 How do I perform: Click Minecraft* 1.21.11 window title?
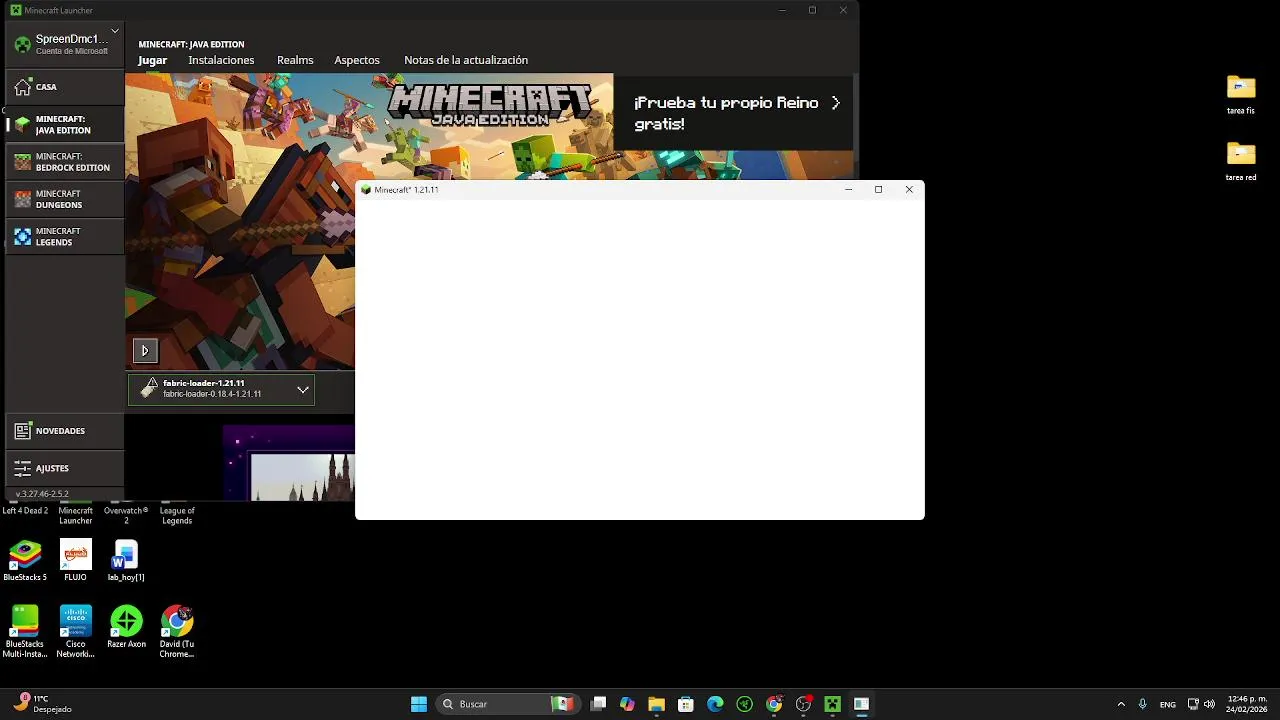tap(406, 190)
